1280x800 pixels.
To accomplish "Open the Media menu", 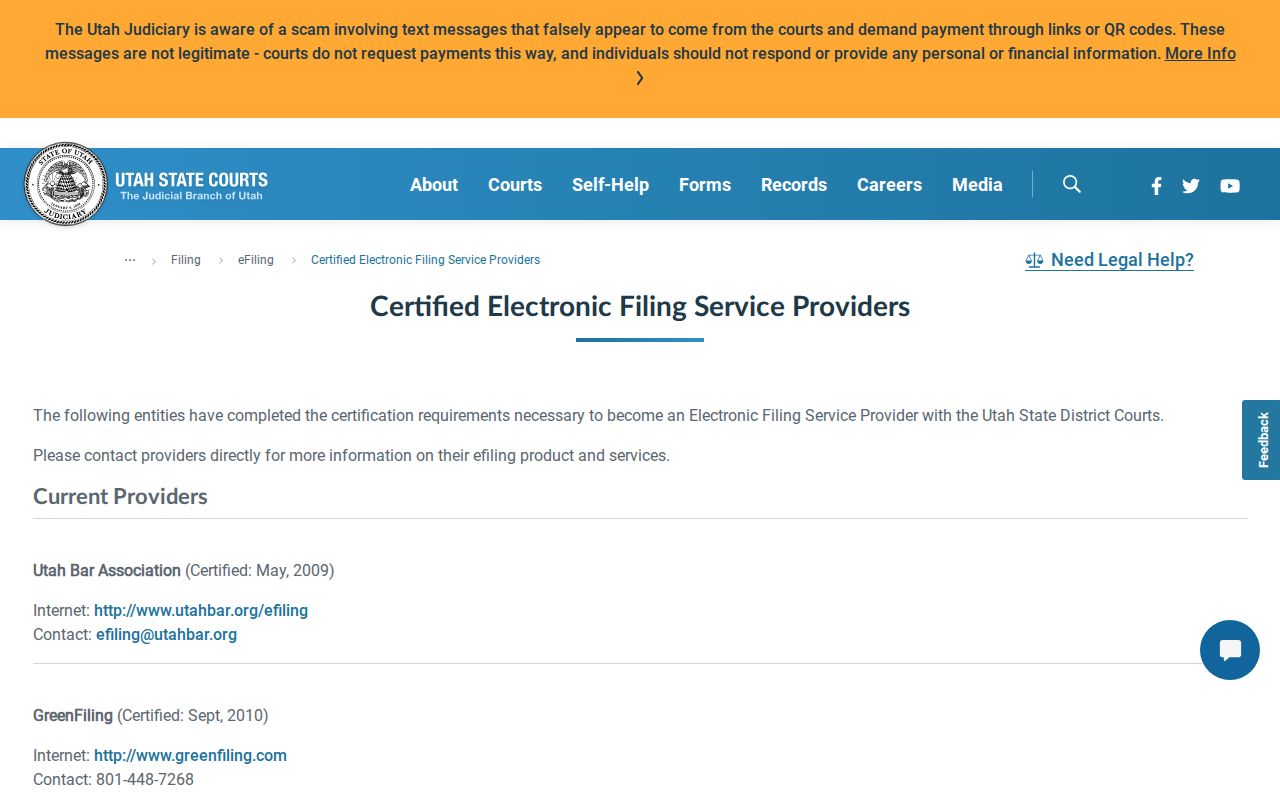I will click(x=977, y=184).
